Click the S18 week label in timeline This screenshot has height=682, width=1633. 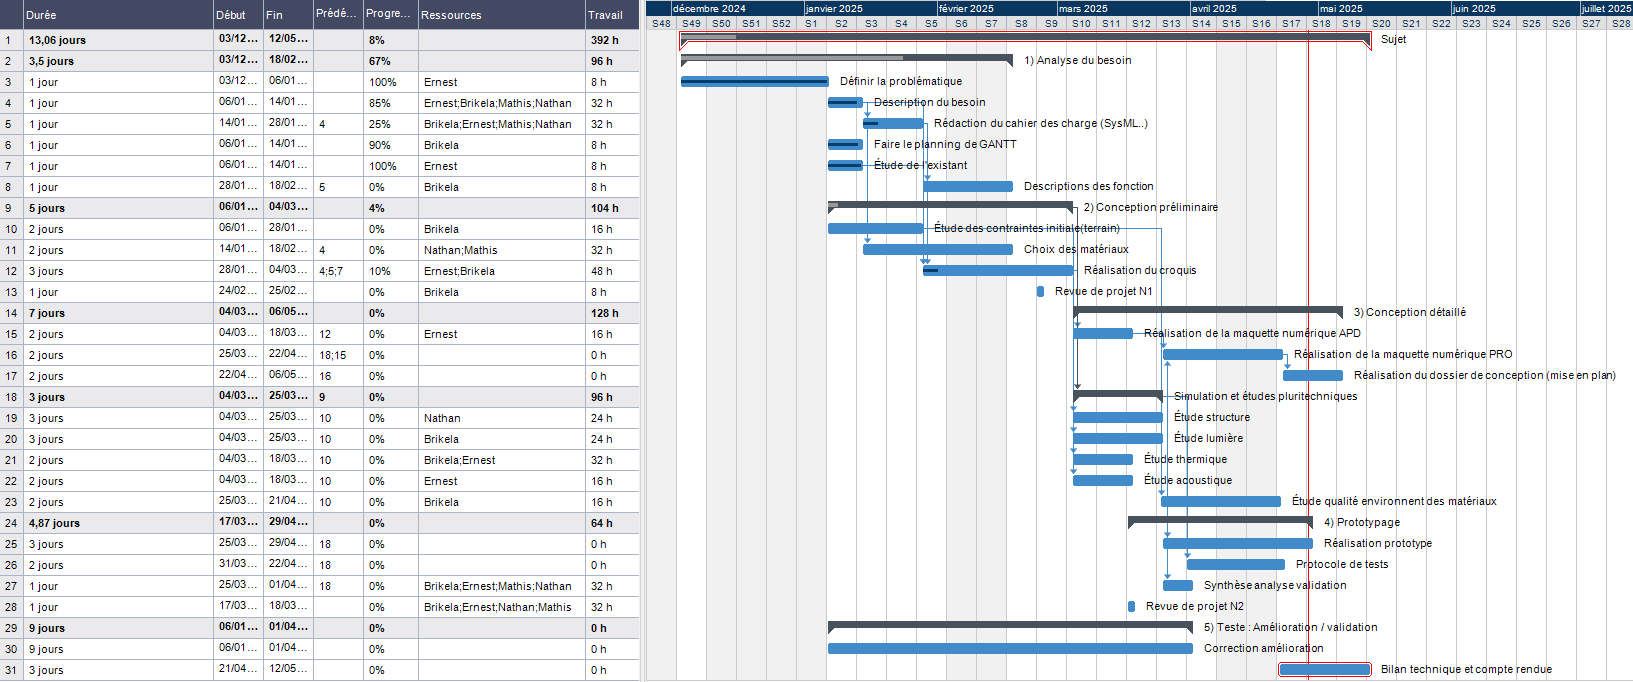pyautogui.click(x=1321, y=23)
